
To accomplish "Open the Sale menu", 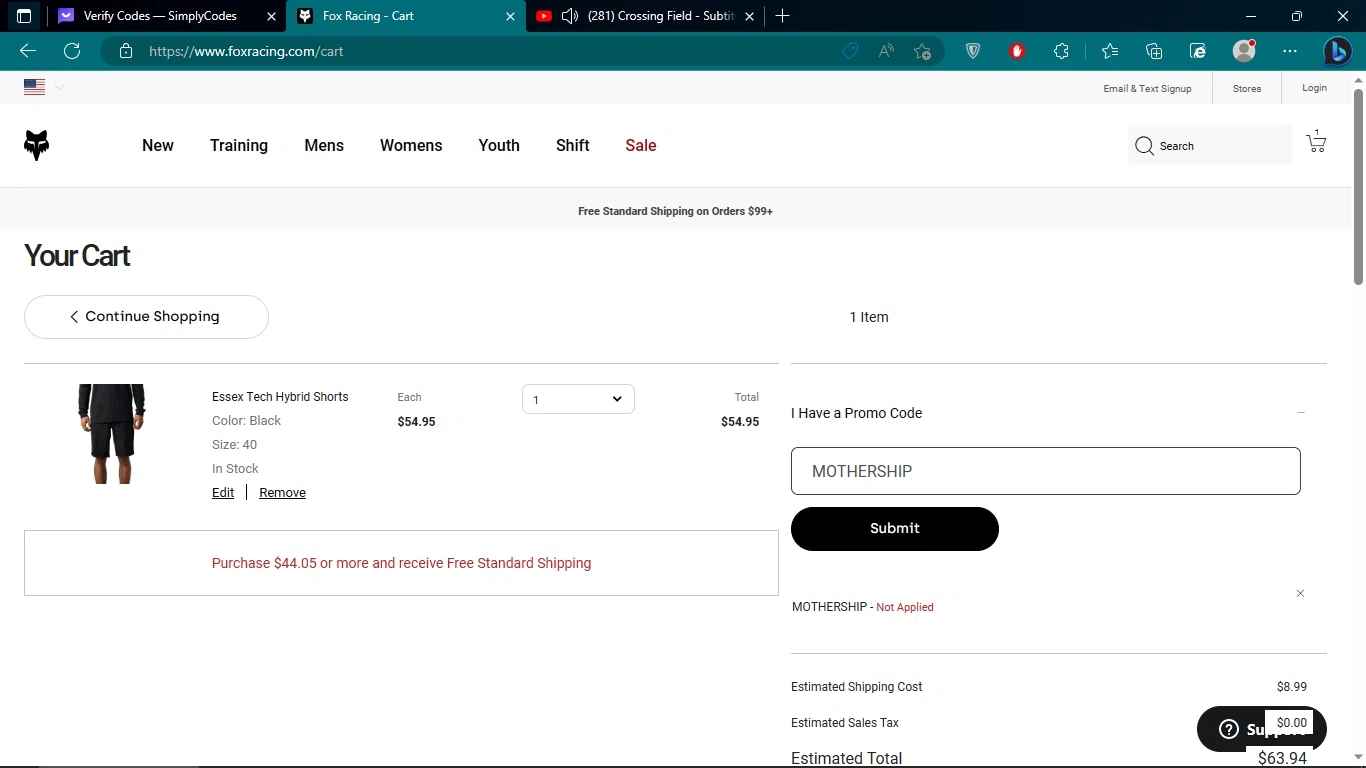I will click(x=641, y=145).
